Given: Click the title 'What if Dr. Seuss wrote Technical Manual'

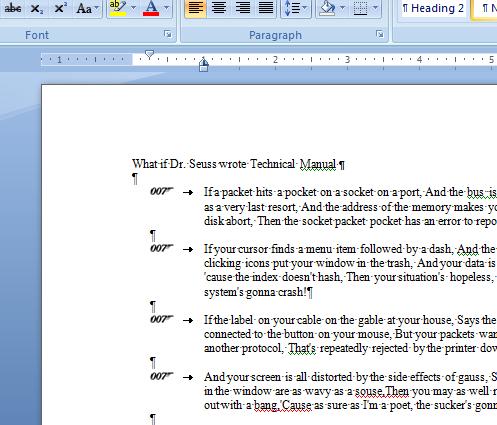Looking at the screenshot, I should (x=234, y=164).
